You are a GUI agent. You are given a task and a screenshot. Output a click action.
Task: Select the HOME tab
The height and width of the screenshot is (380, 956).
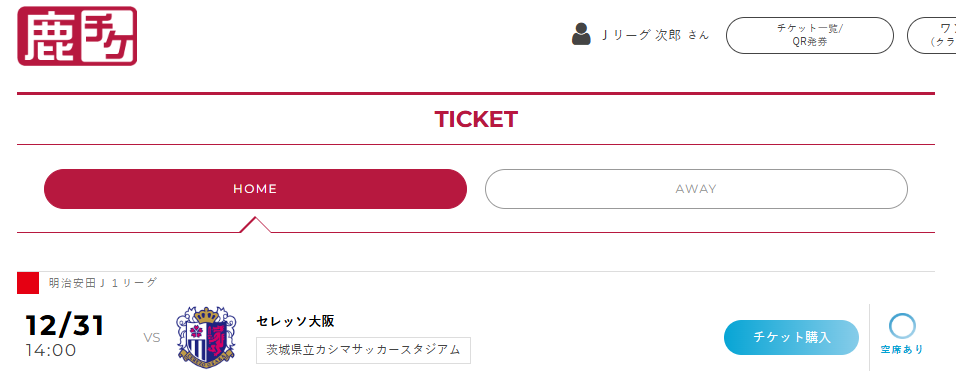pos(255,189)
